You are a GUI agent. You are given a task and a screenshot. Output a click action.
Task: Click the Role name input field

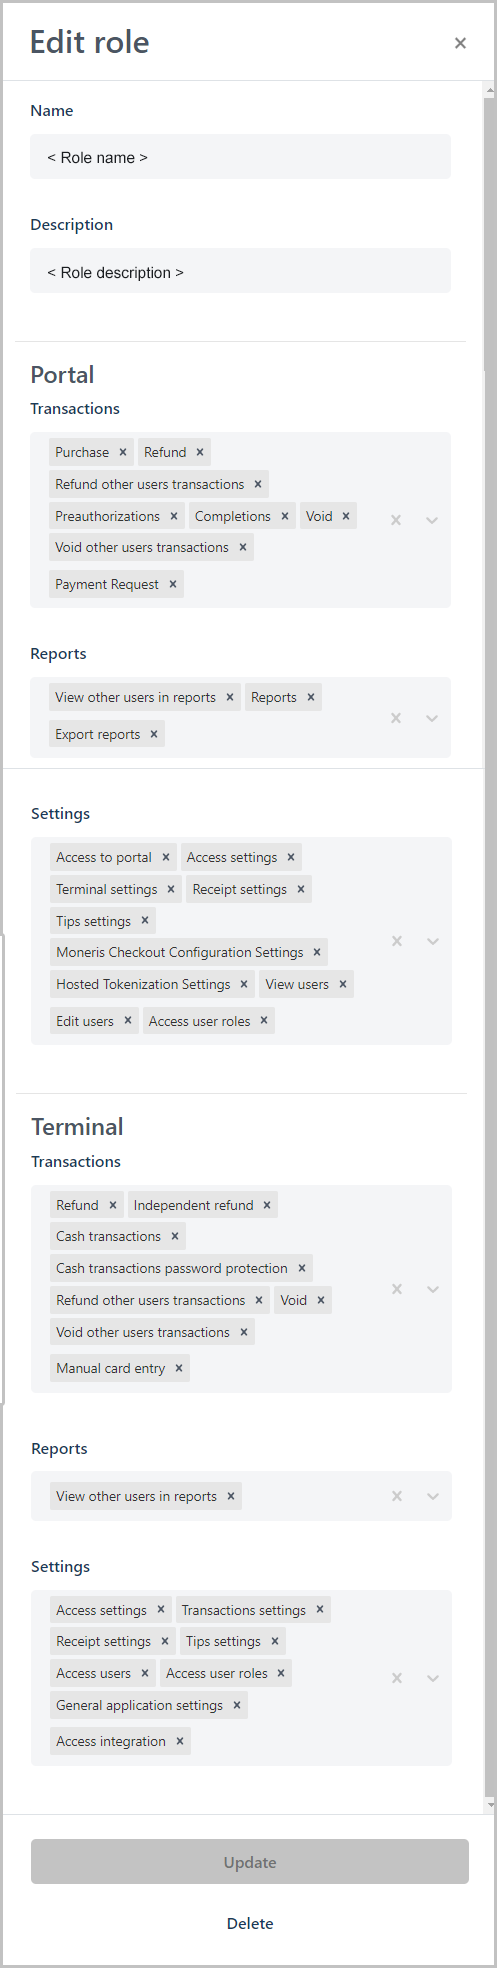click(240, 157)
